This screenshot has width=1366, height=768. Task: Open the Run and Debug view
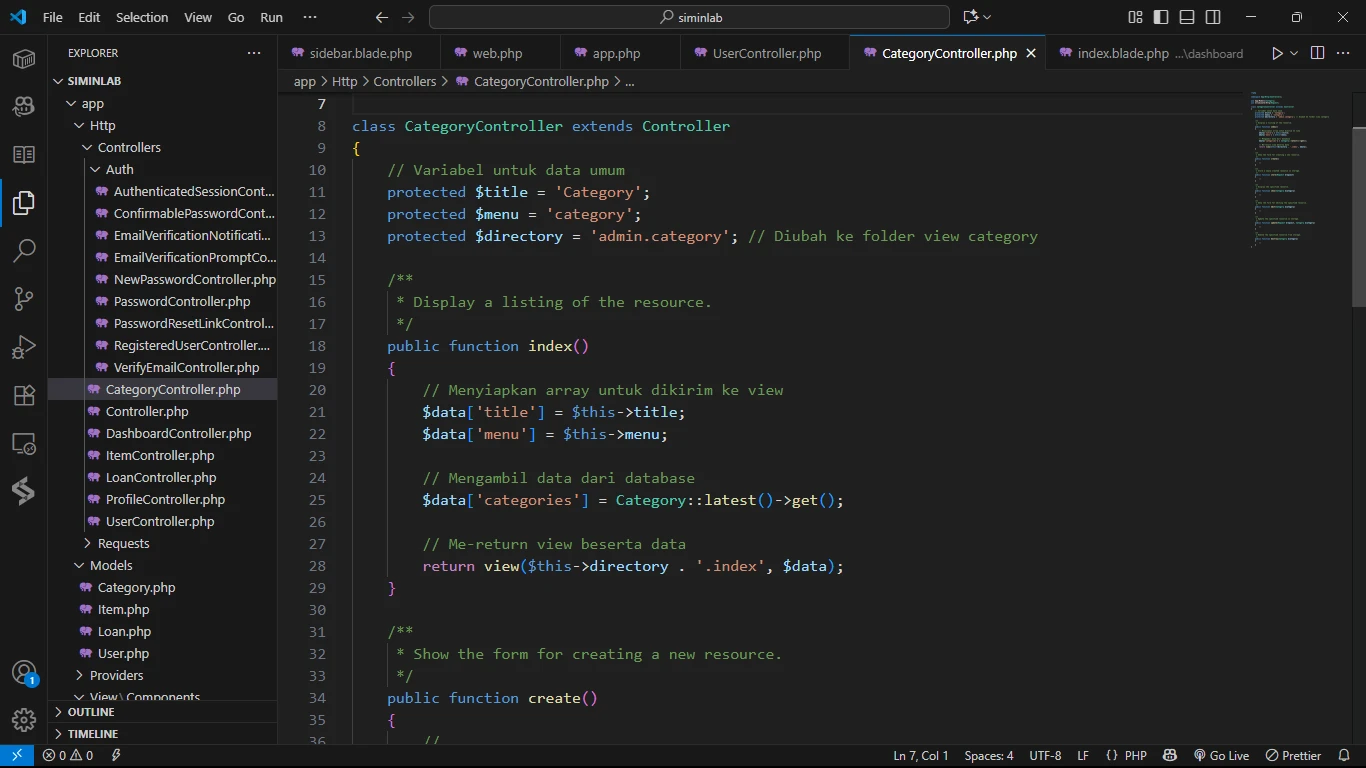24,347
